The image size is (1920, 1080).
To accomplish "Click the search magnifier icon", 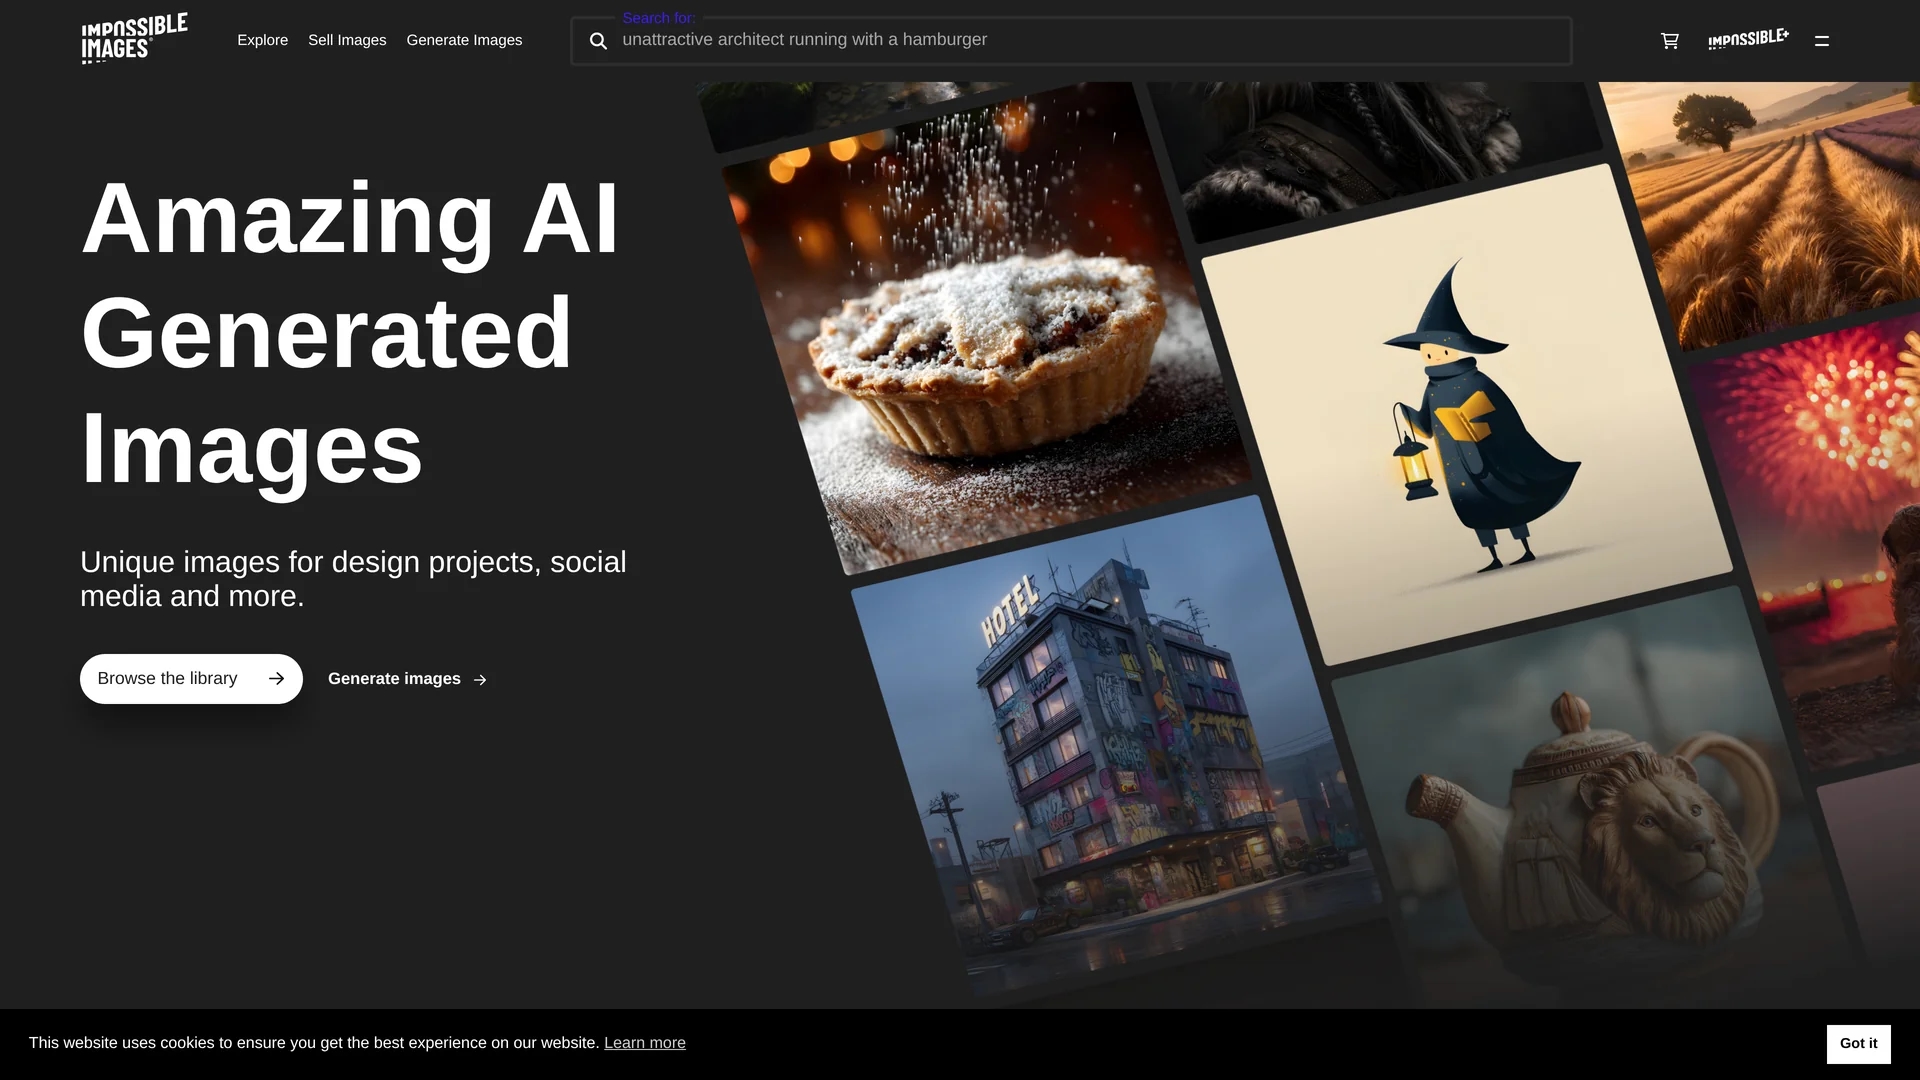I will [x=598, y=41].
